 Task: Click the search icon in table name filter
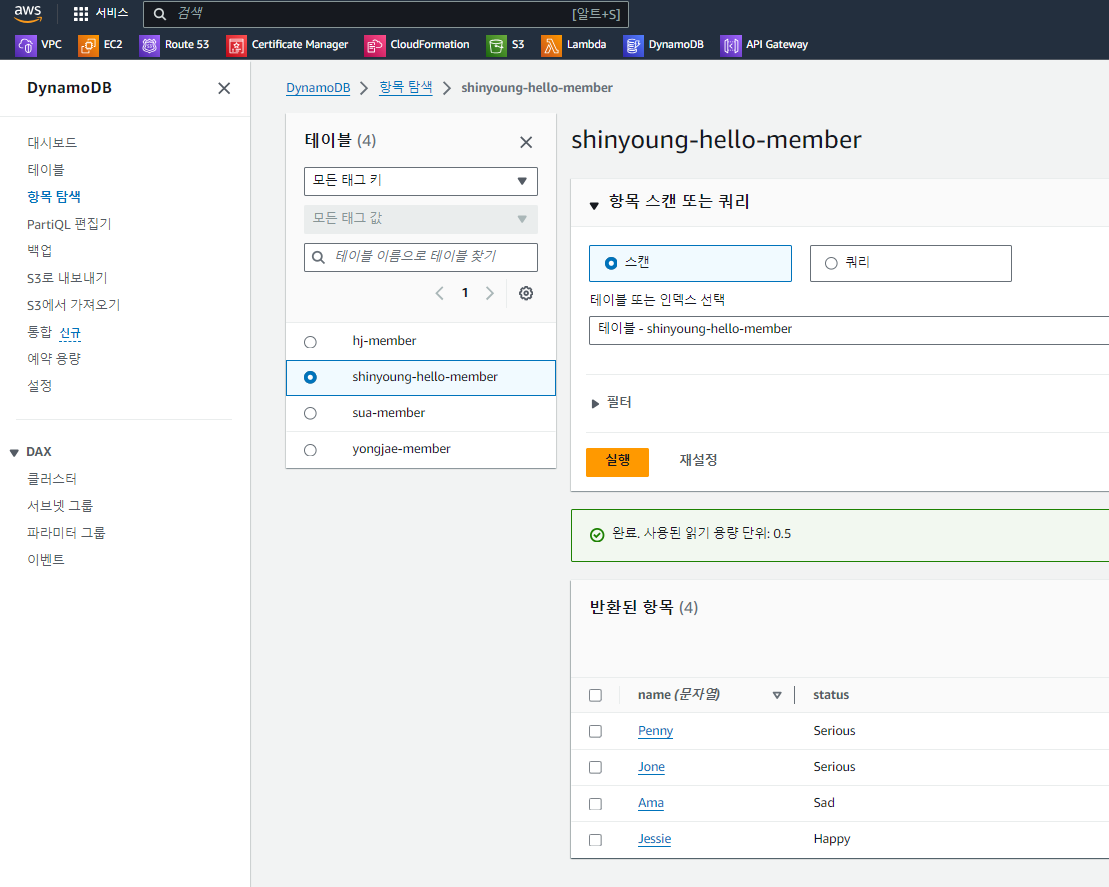319,257
